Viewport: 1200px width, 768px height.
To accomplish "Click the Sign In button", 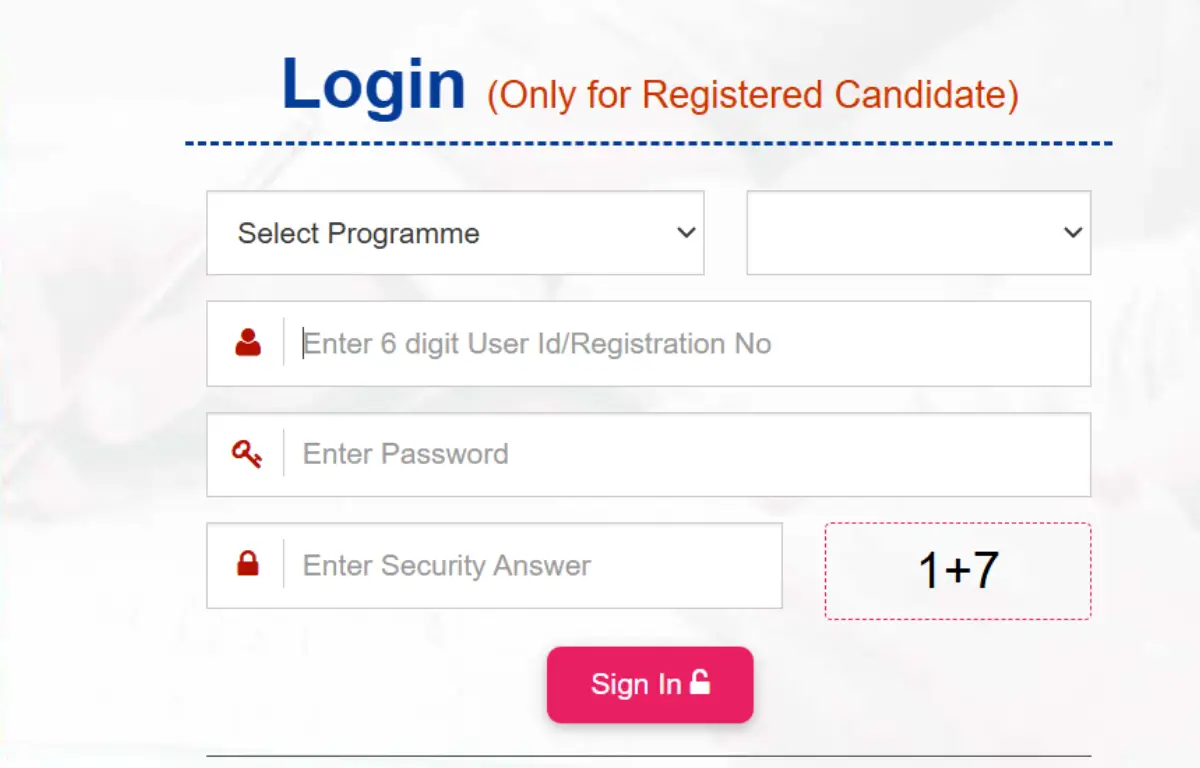I will 650,684.
